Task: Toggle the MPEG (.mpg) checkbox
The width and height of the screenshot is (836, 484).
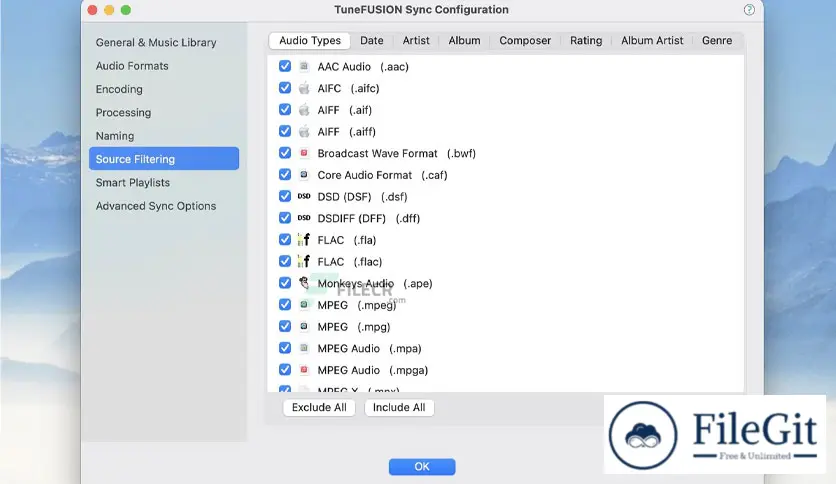Action: coord(285,326)
